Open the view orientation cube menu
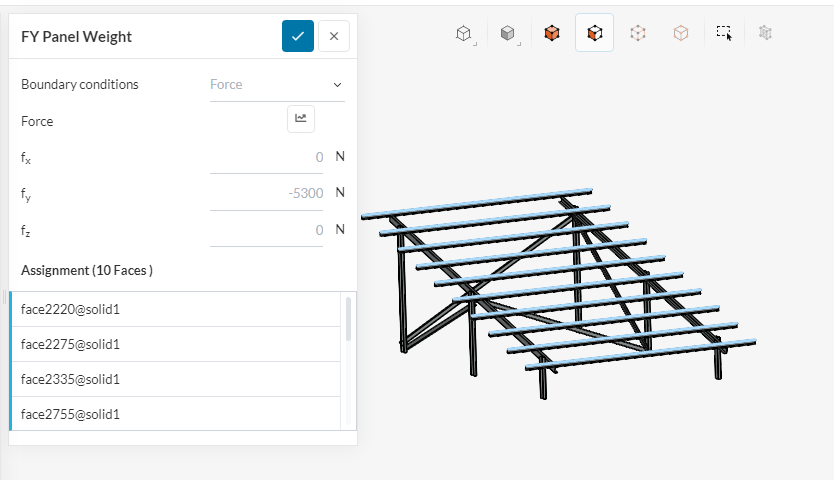Image resolution: width=834 pixels, height=480 pixels. click(463, 33)
